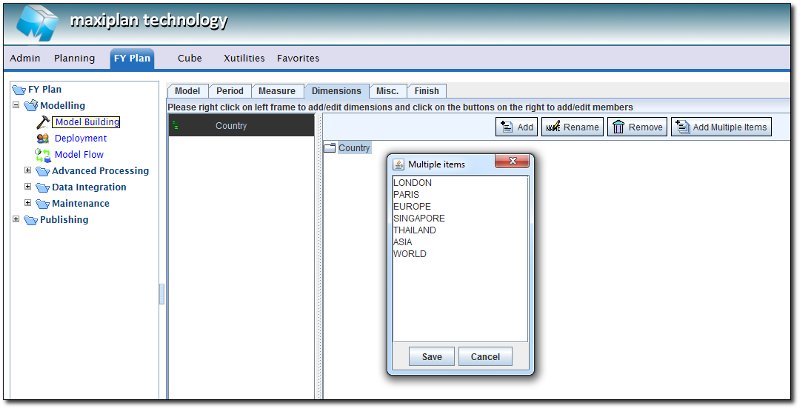This screenshot has width=800, height=409.
Task: Collapse the Modelling tree node
Action: 16,106
